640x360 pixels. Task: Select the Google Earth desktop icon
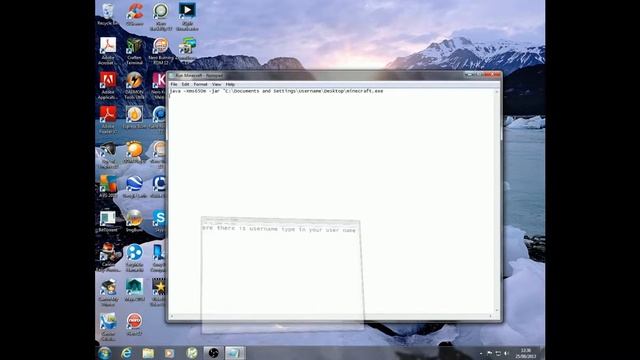pyautogui.click(x=134, y=187)
